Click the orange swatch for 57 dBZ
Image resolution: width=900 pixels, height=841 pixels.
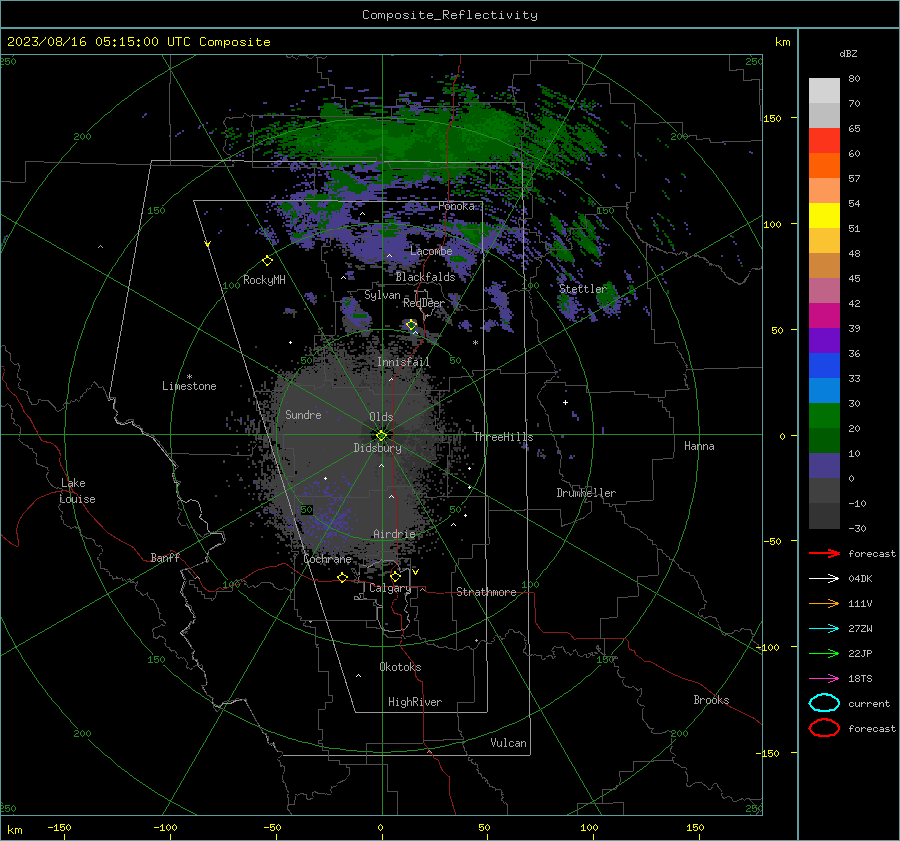pyautogui.click(x=824, y=166)
